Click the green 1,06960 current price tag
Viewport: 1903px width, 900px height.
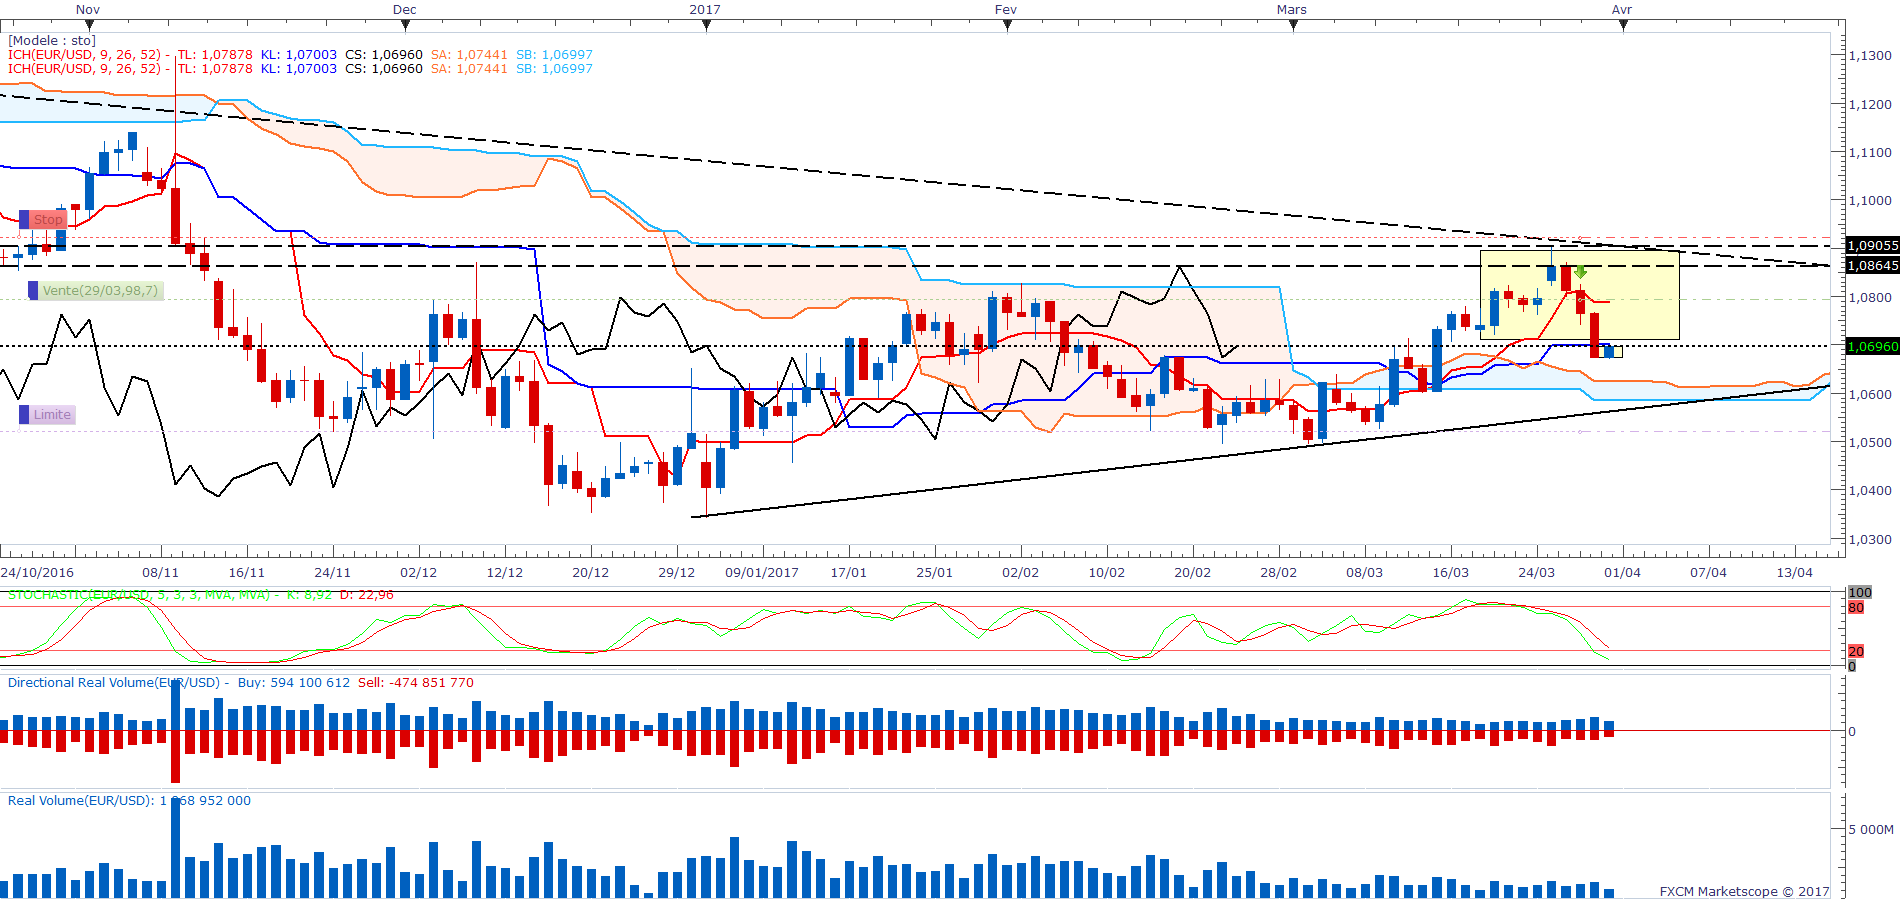1872,347
